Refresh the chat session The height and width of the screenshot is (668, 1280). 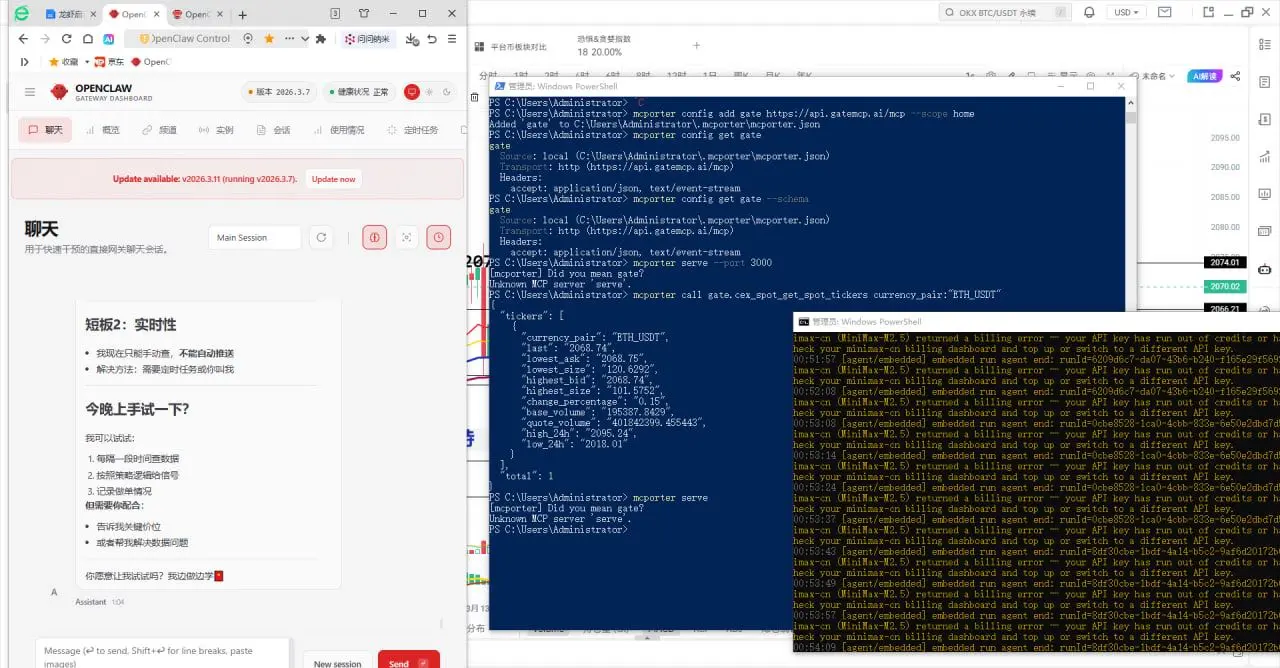pyautogui.click(x=321, y=238)
